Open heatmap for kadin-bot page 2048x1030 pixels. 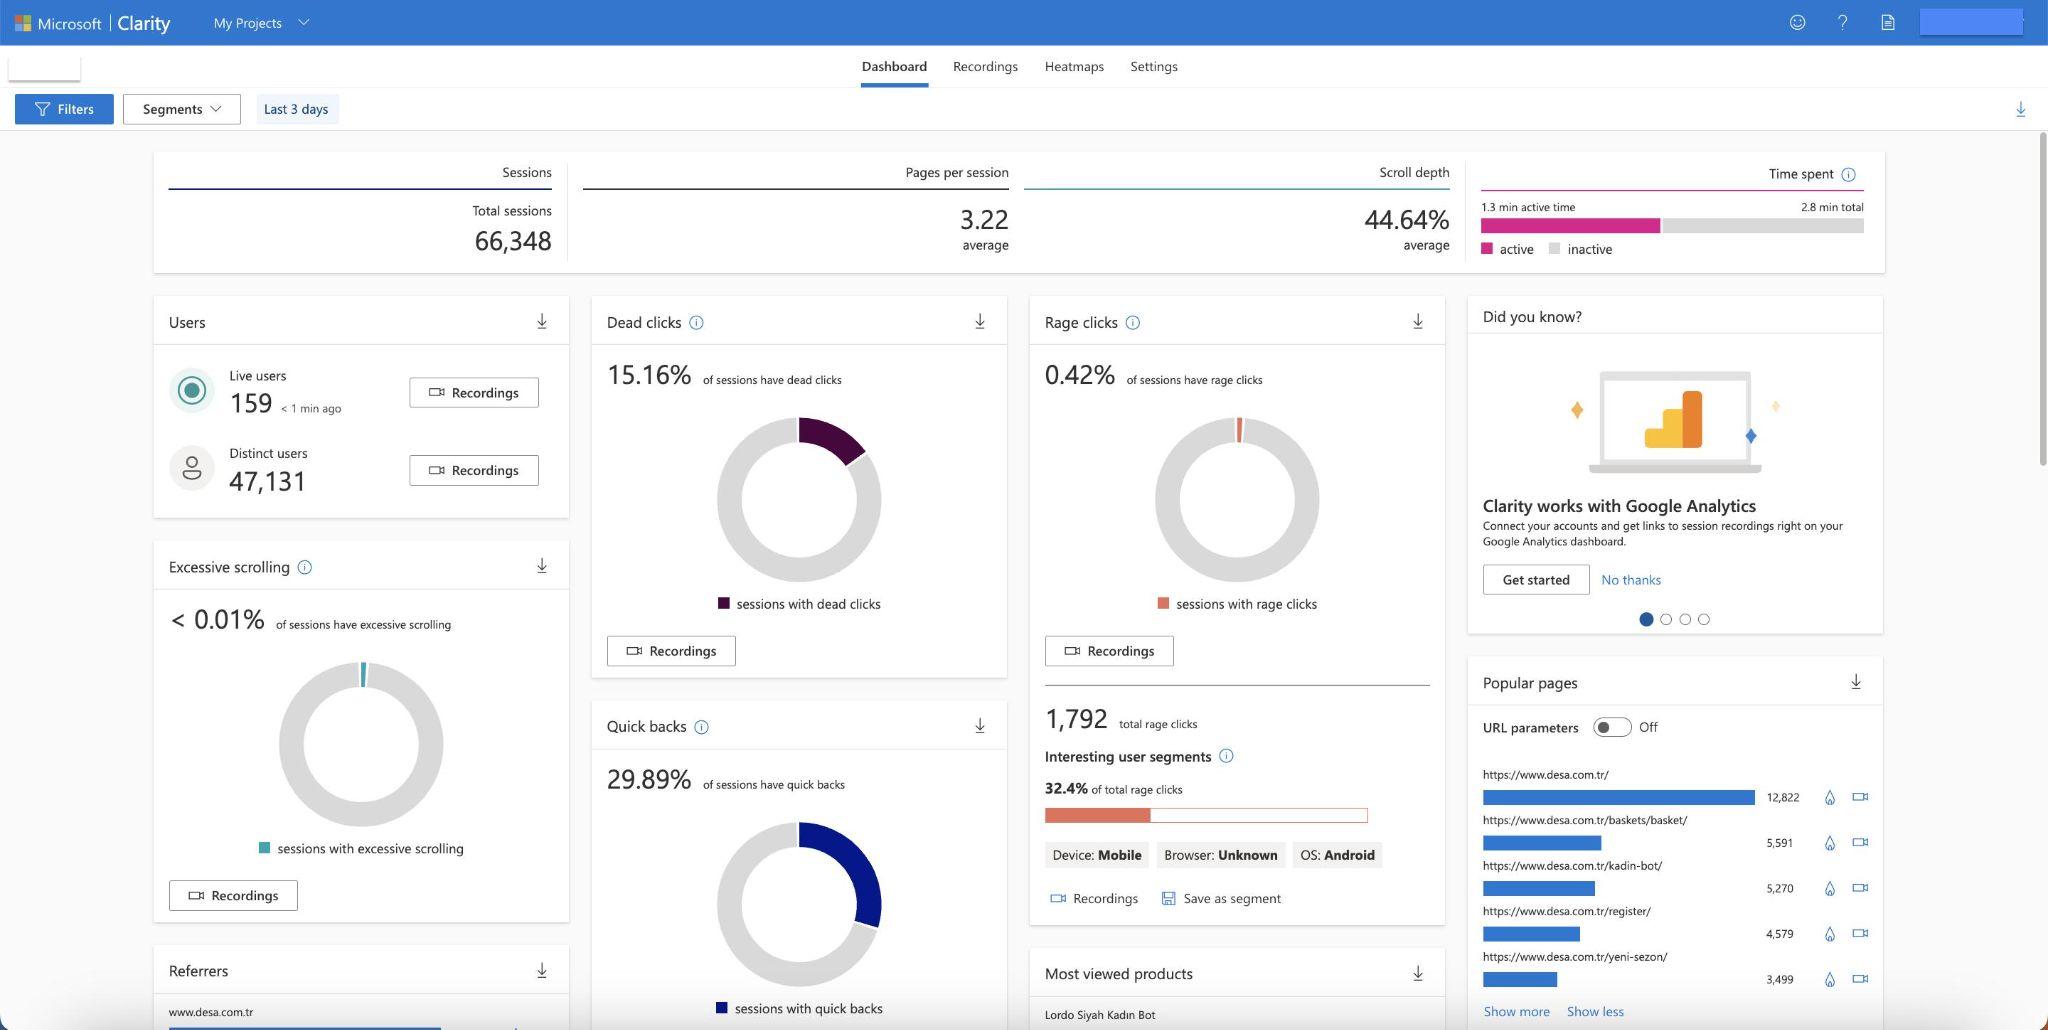pos(1829,888)
